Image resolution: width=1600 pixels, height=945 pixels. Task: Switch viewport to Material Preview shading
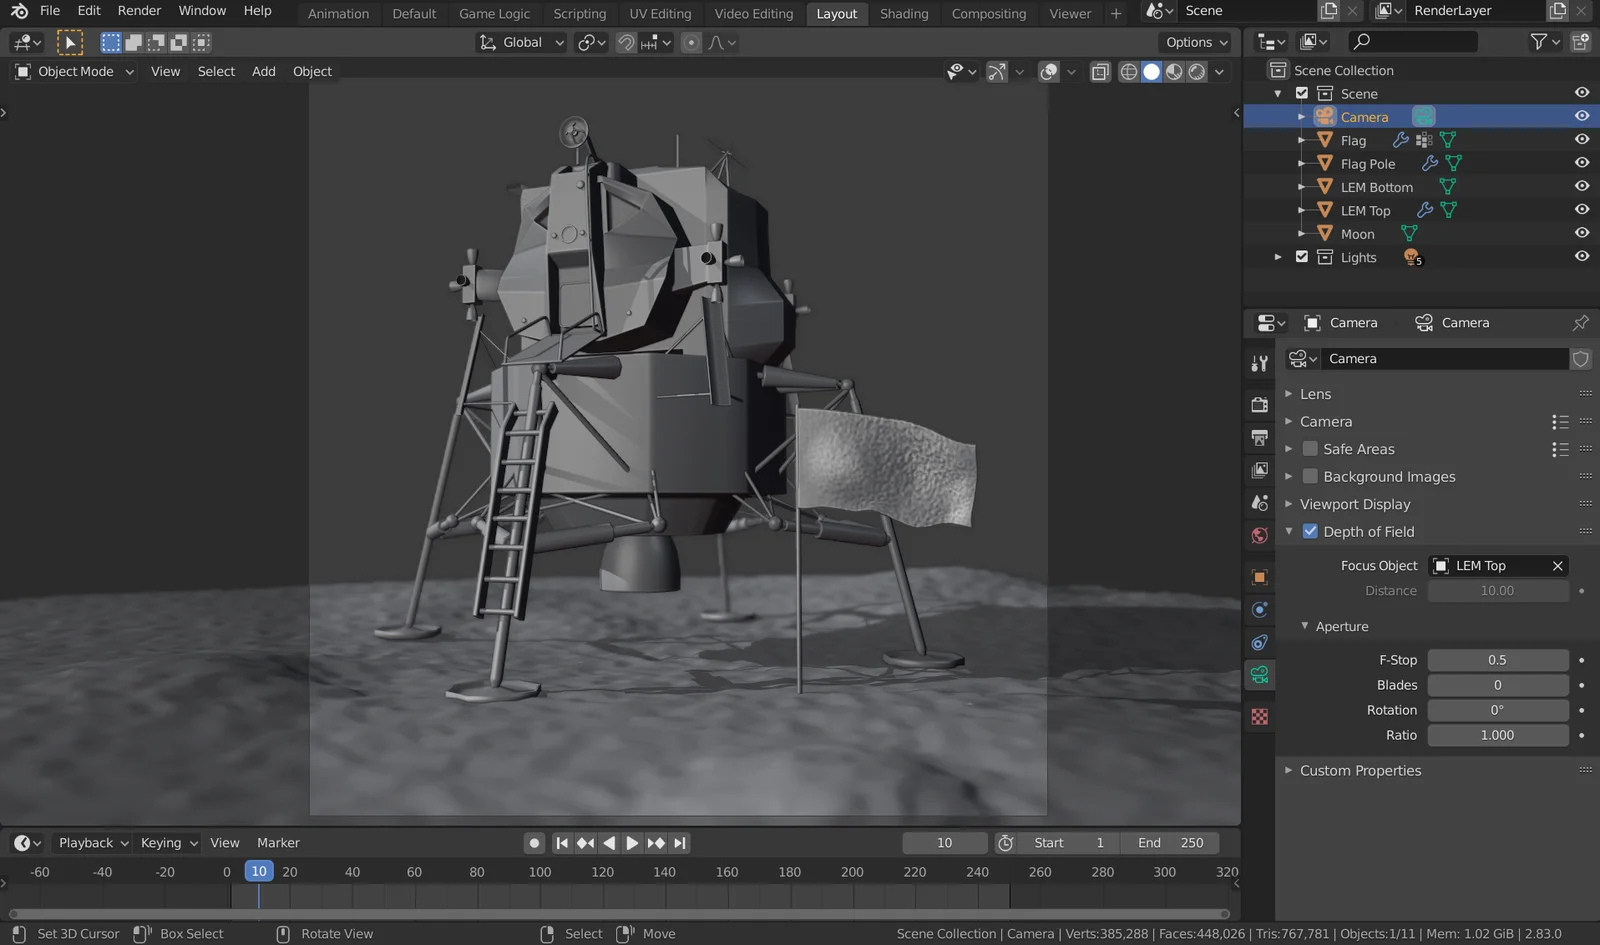point(1173,72)
